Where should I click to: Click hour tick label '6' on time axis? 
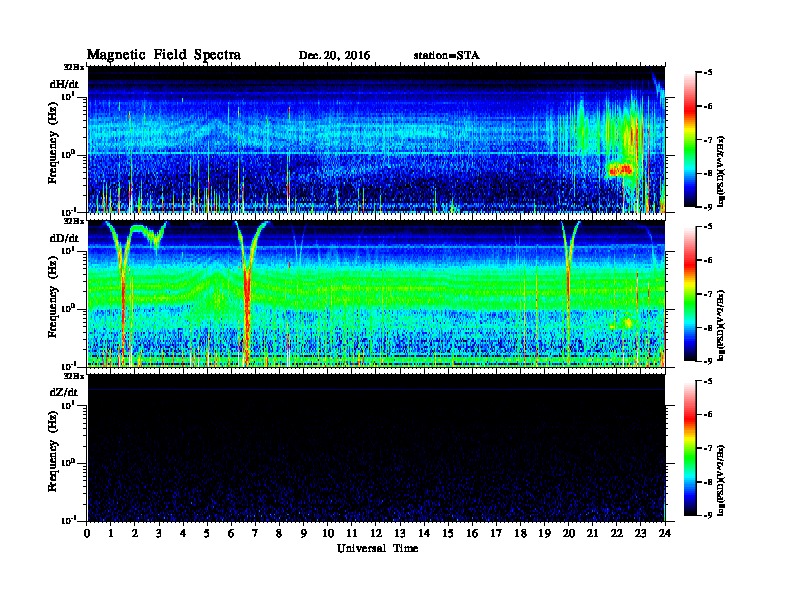[x=231, y=534]
